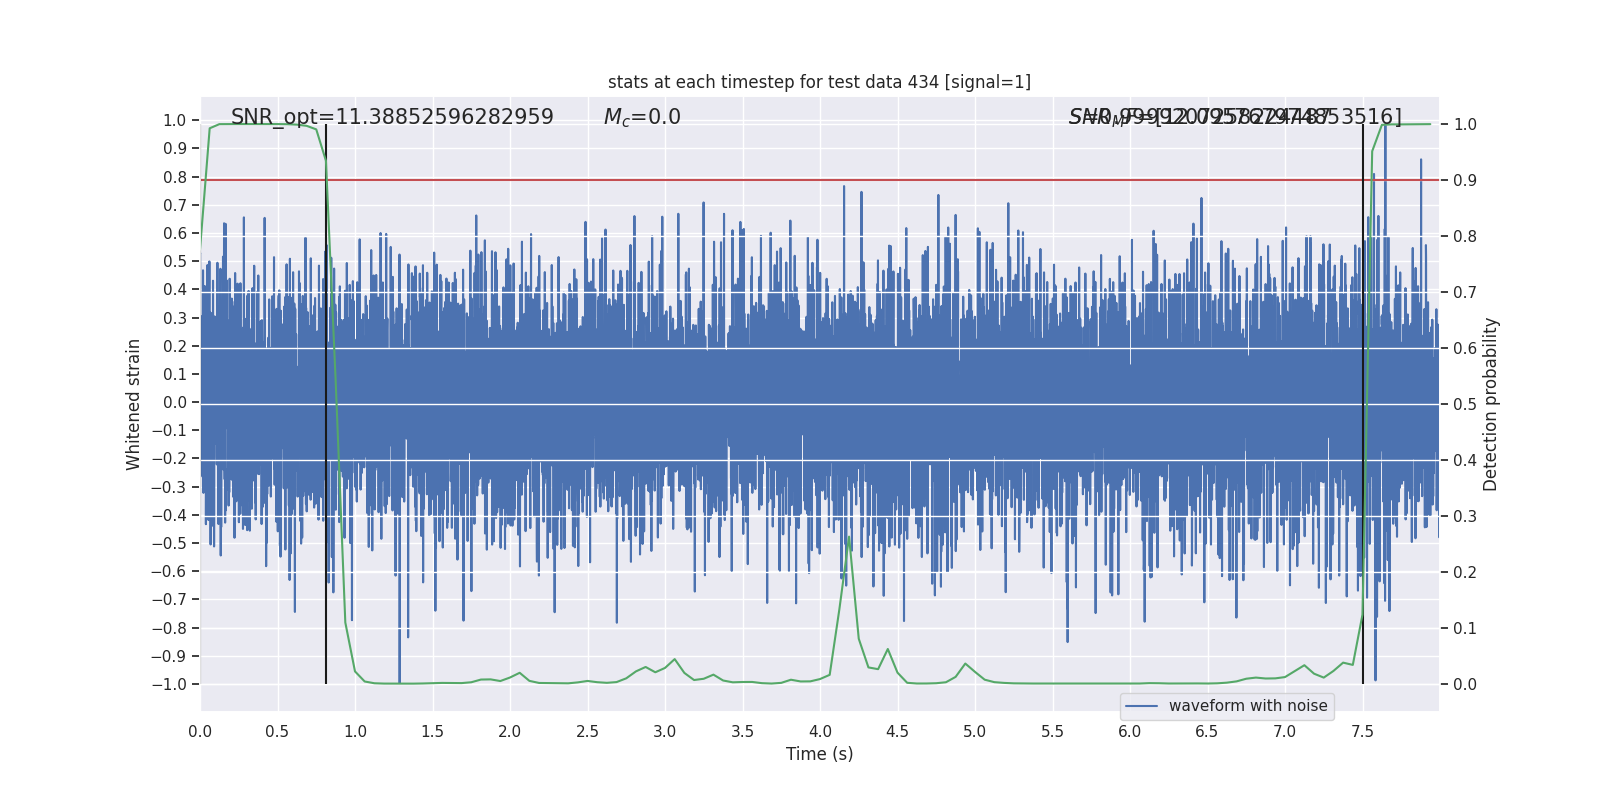Select the SNR_opt=11.38852596282959 annotation
This screenshot has height=800, width=1600.
click(392, 117)
